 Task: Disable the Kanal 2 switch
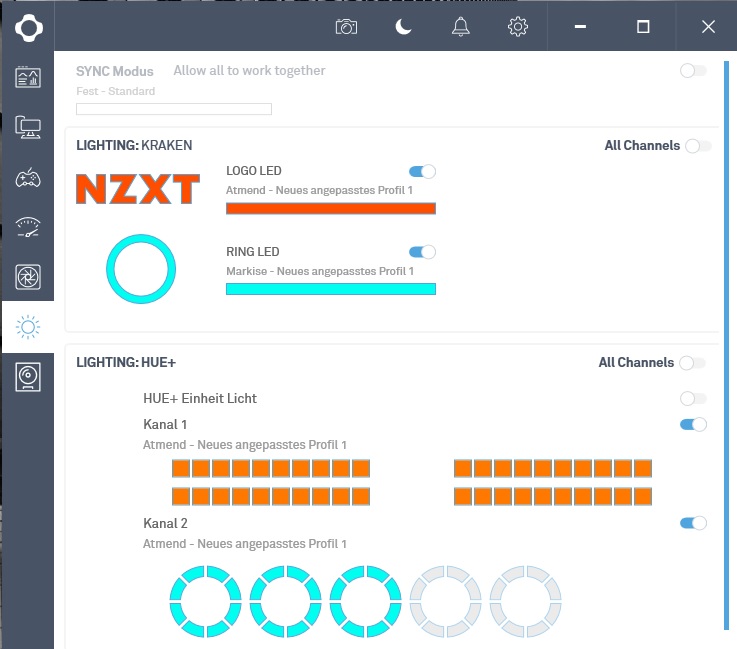(x=693, y=523)
